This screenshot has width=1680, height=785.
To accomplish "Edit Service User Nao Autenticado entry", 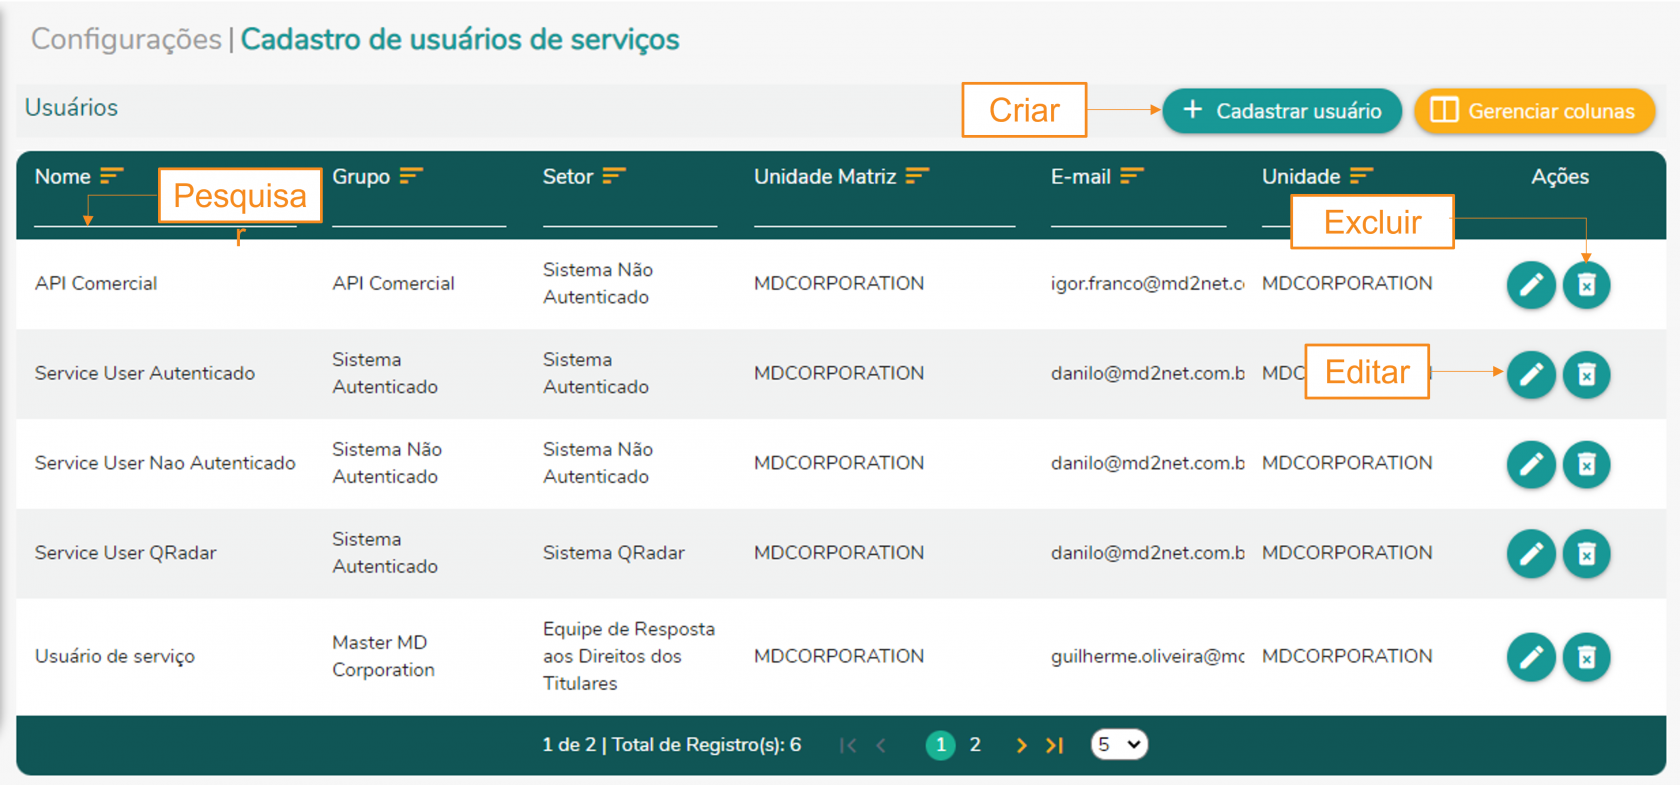I will [1531, 464].
